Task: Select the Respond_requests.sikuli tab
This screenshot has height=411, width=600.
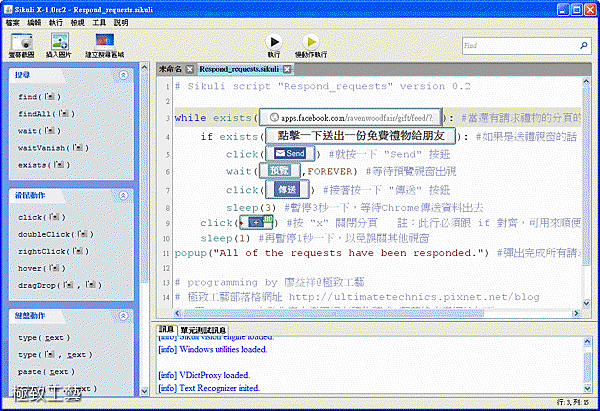Action: pos(239,69)
